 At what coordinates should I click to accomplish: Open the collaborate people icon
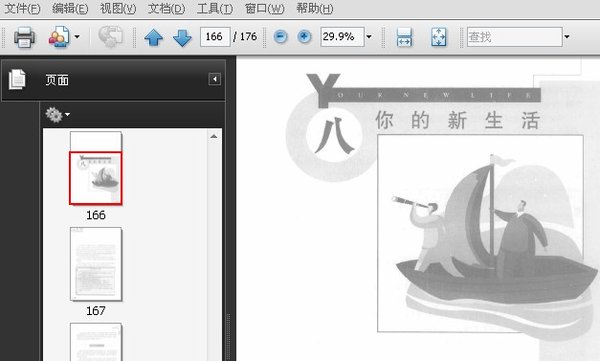click(x=59, y=37)
